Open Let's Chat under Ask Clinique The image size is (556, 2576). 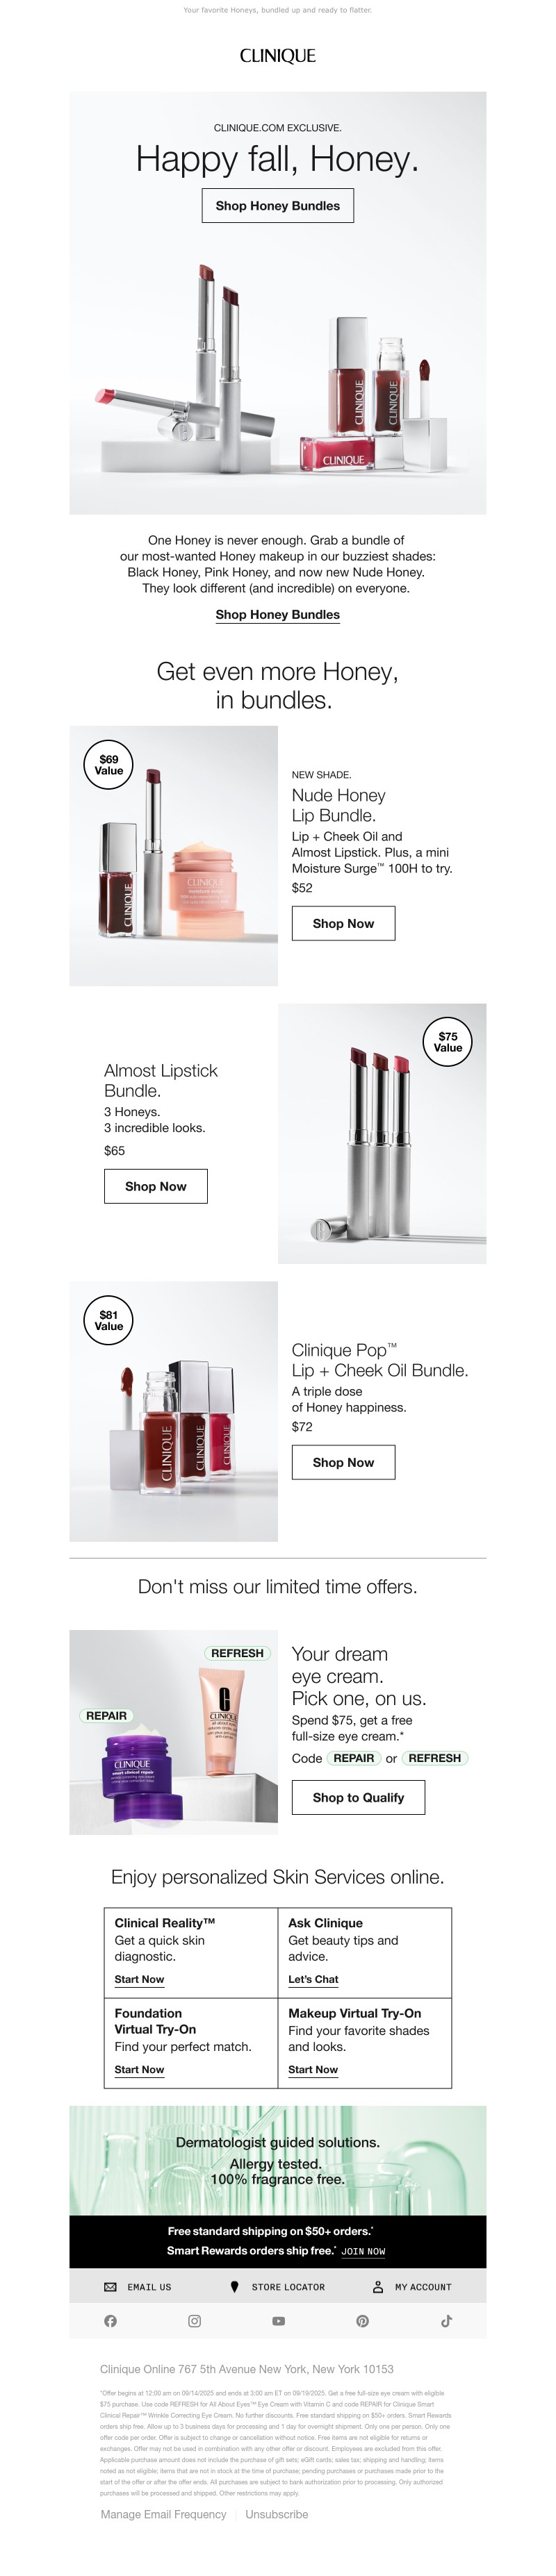[313, 1980]
